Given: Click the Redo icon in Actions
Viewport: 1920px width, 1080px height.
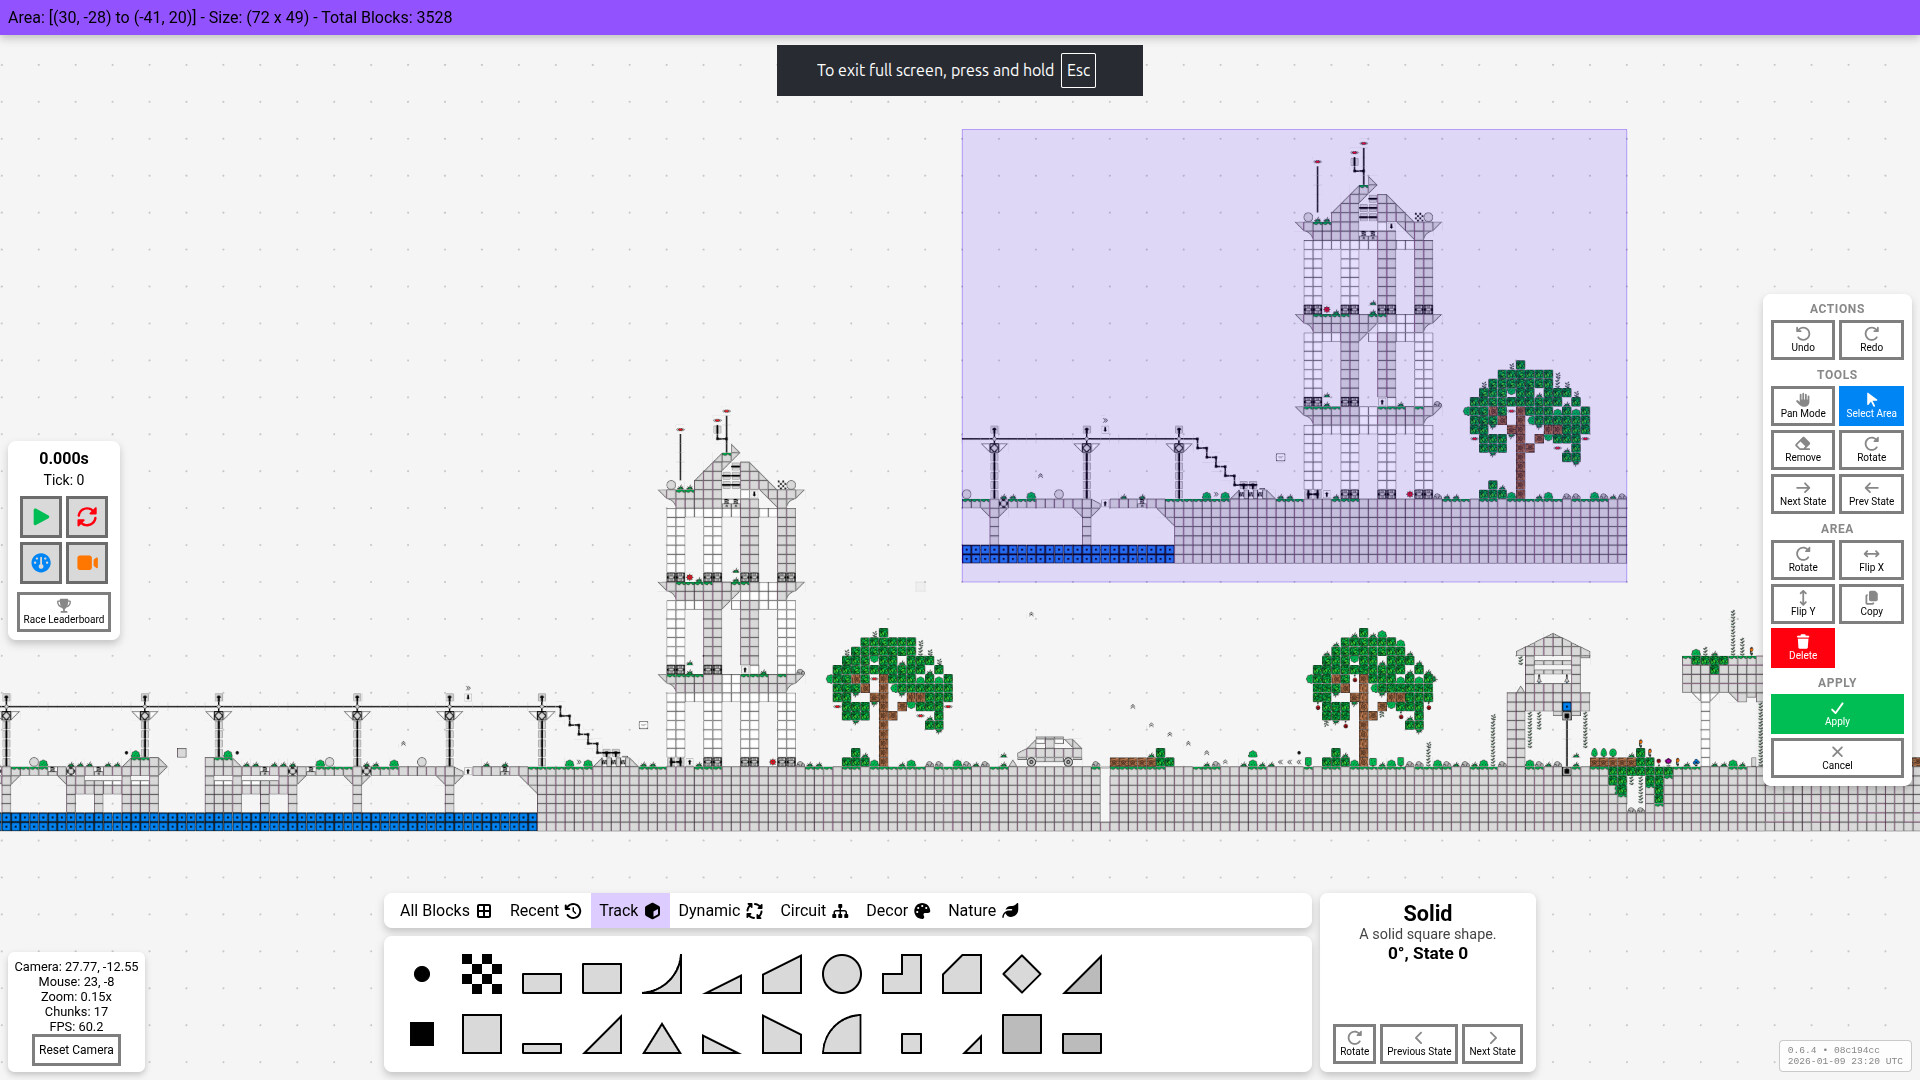Looking at the screenshot, I should point(1870,340).
